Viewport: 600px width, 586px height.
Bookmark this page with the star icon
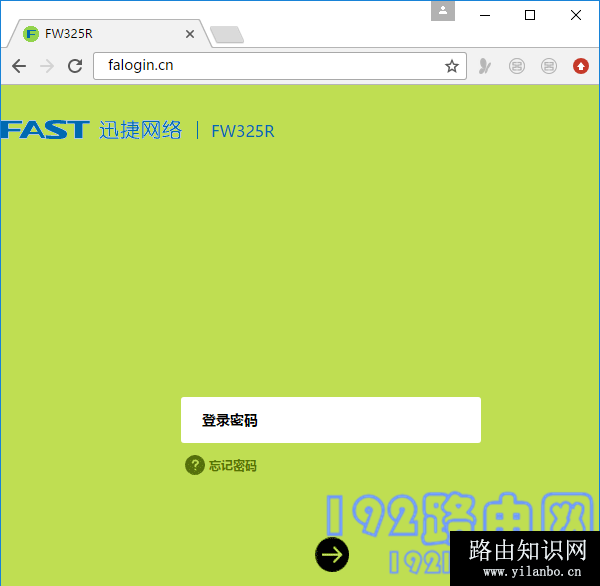coord(452,66)
